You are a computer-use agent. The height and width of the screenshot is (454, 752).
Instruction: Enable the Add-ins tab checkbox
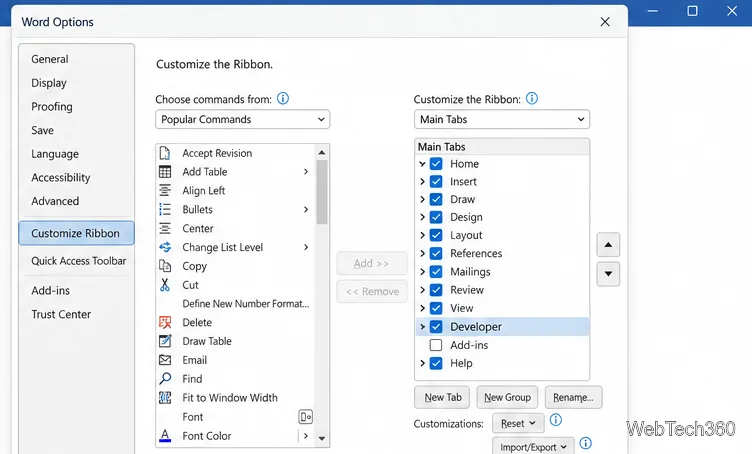click(436, 345)
